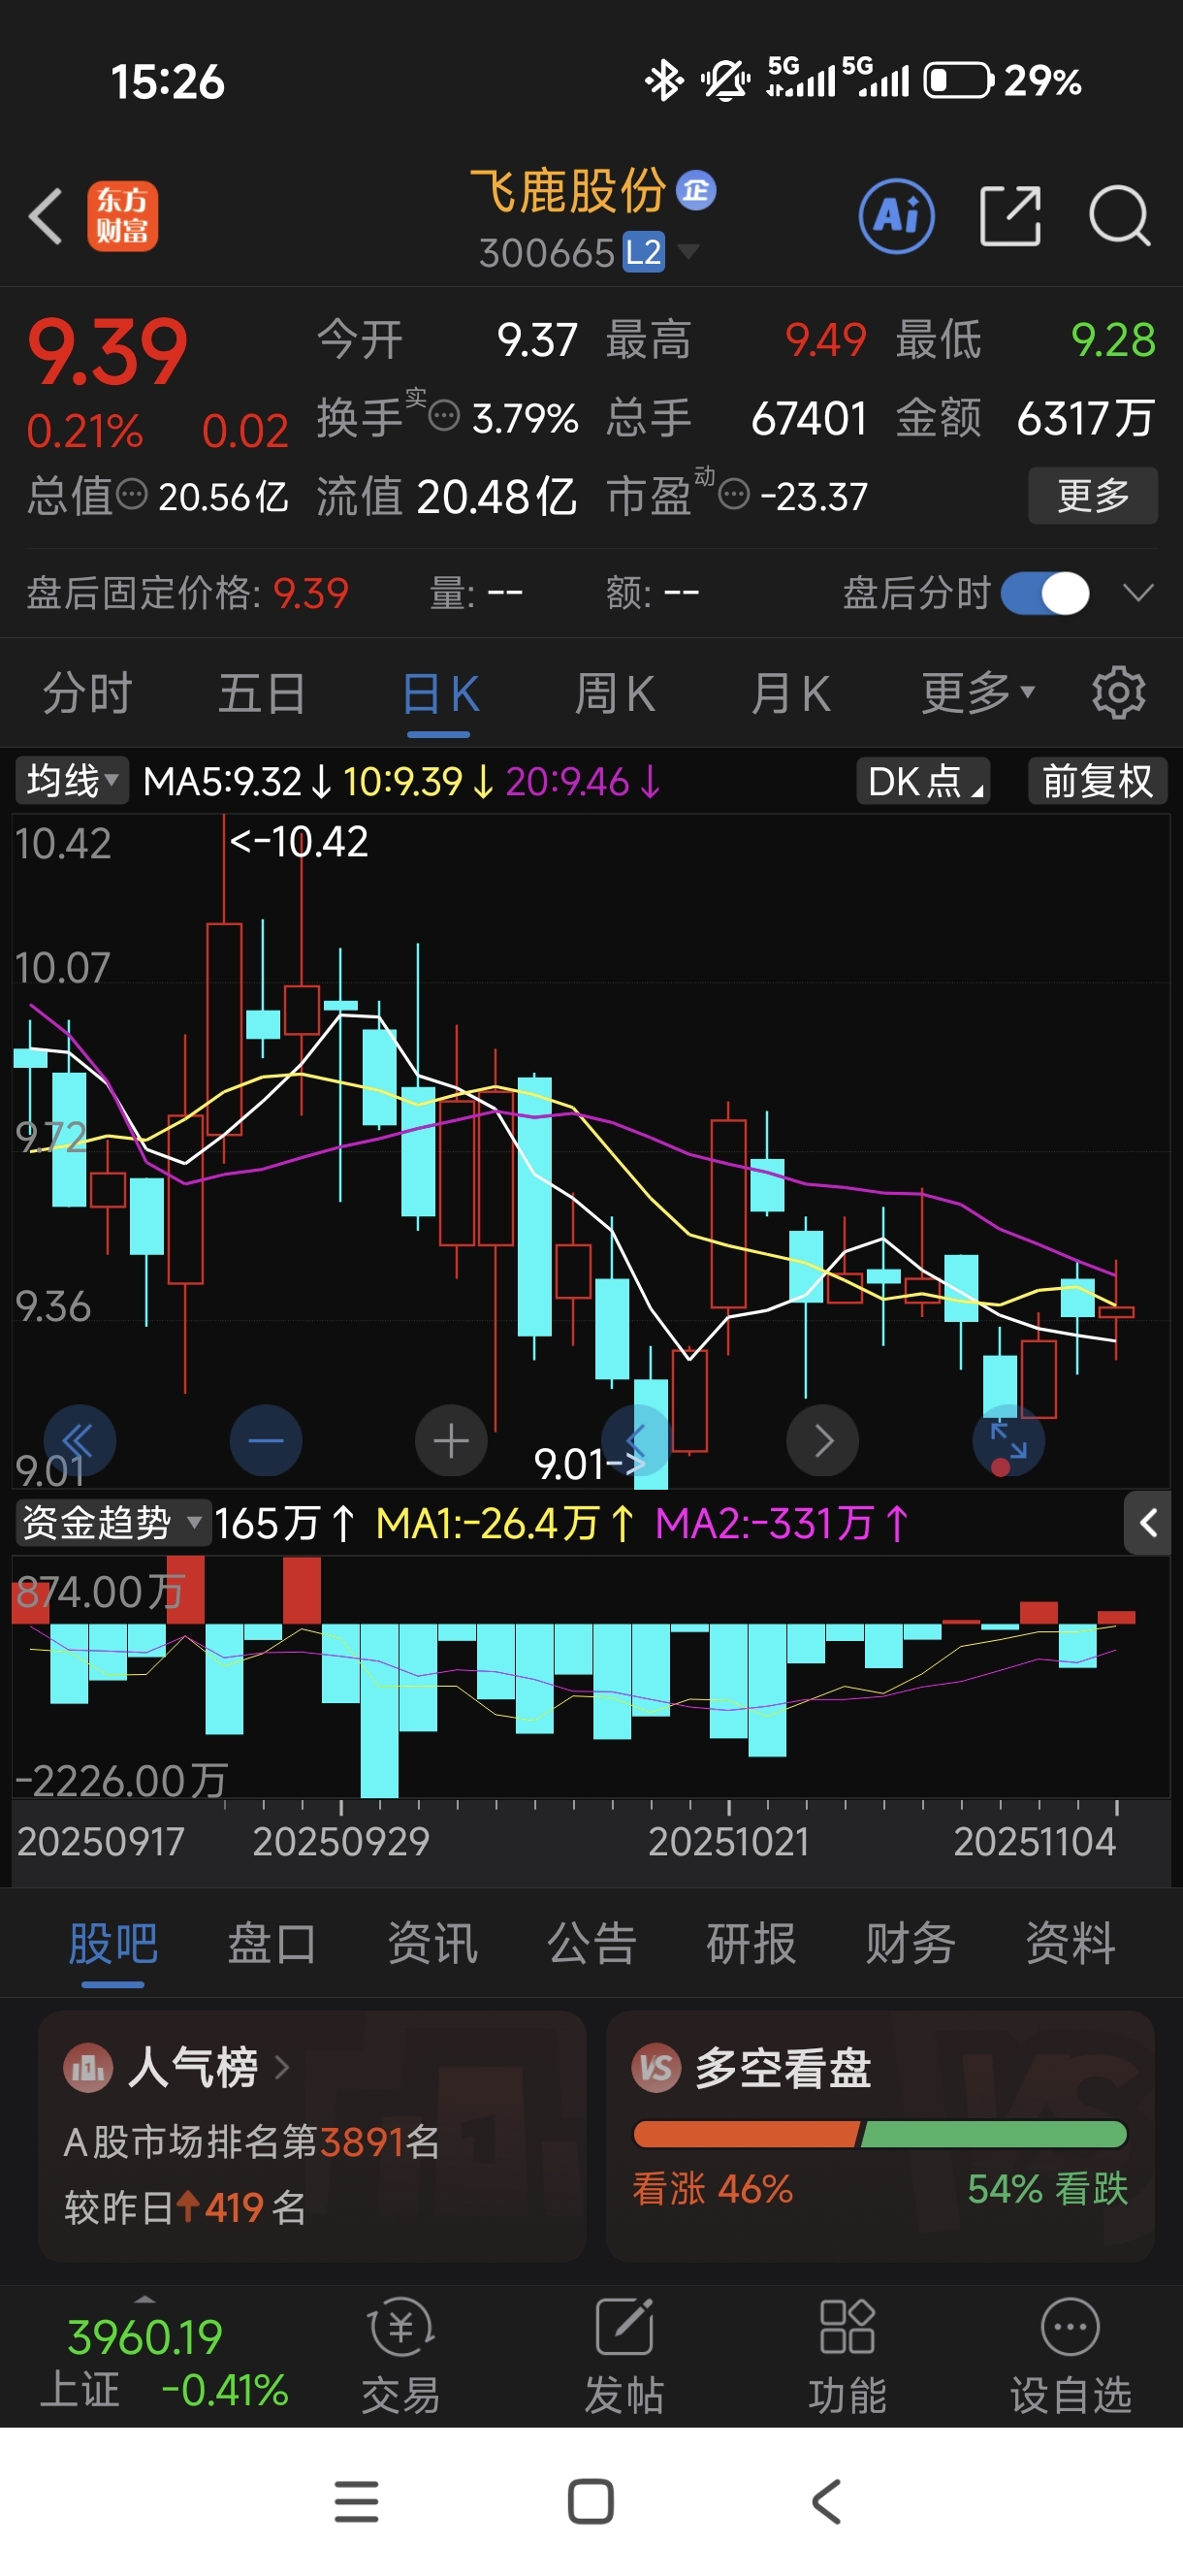Tap the 9.01 low price annotation
The height and width of the screenshot is (2576, 1183).
(x=588, y=1464)
